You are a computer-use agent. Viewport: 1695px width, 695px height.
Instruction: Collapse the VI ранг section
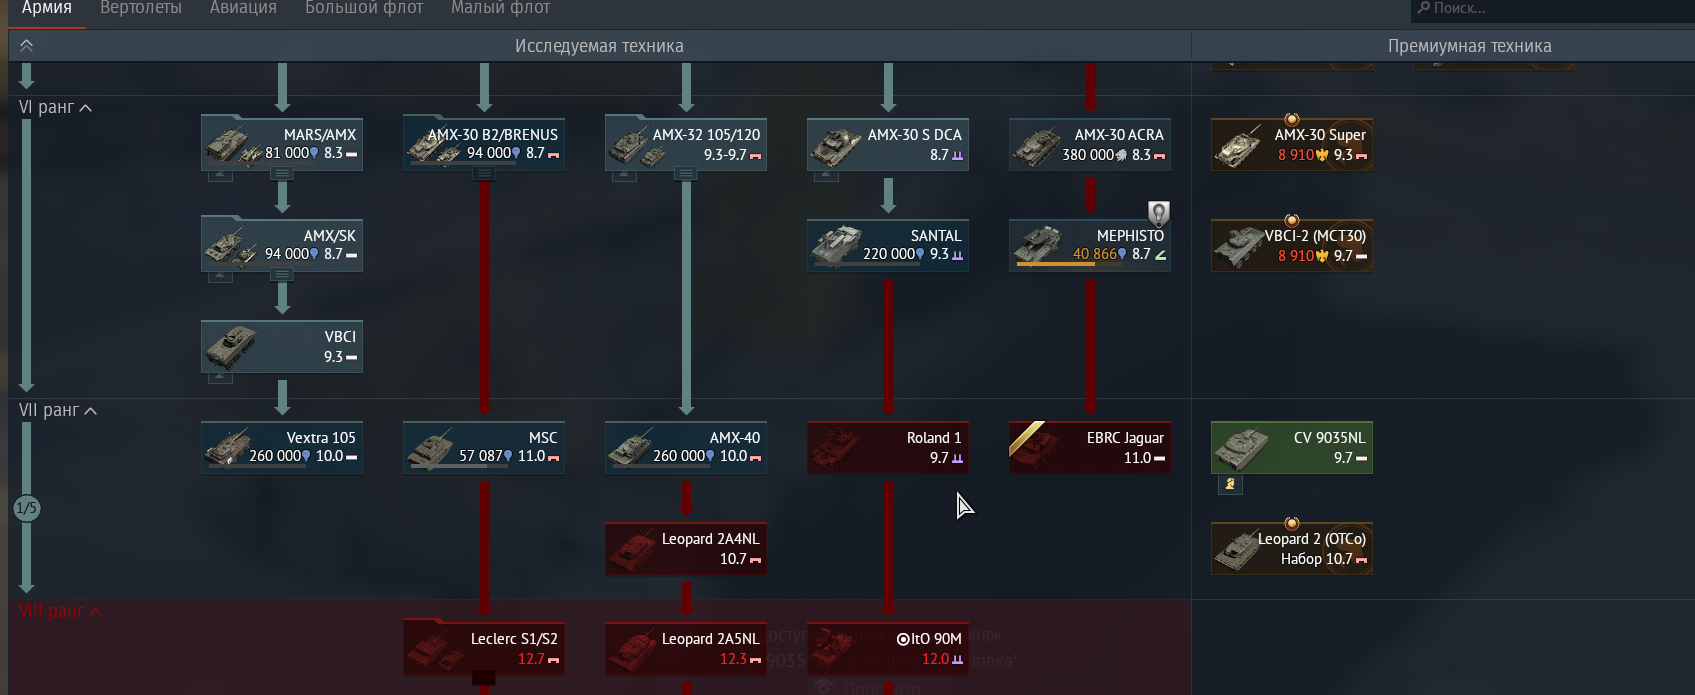[56, 107]
